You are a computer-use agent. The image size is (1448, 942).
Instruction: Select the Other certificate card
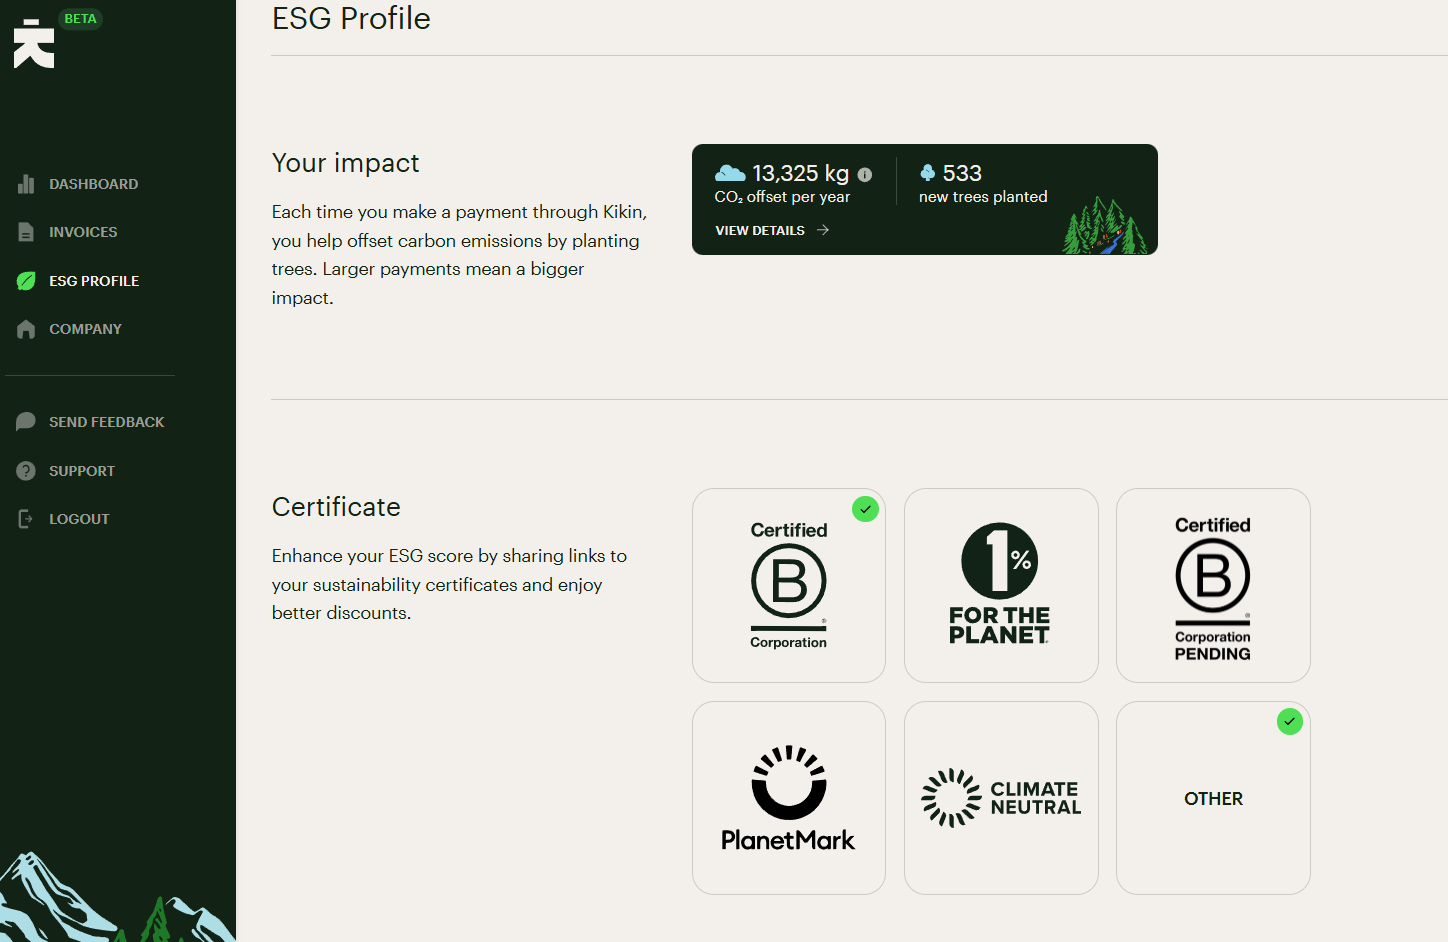(x=1213, y=798)
